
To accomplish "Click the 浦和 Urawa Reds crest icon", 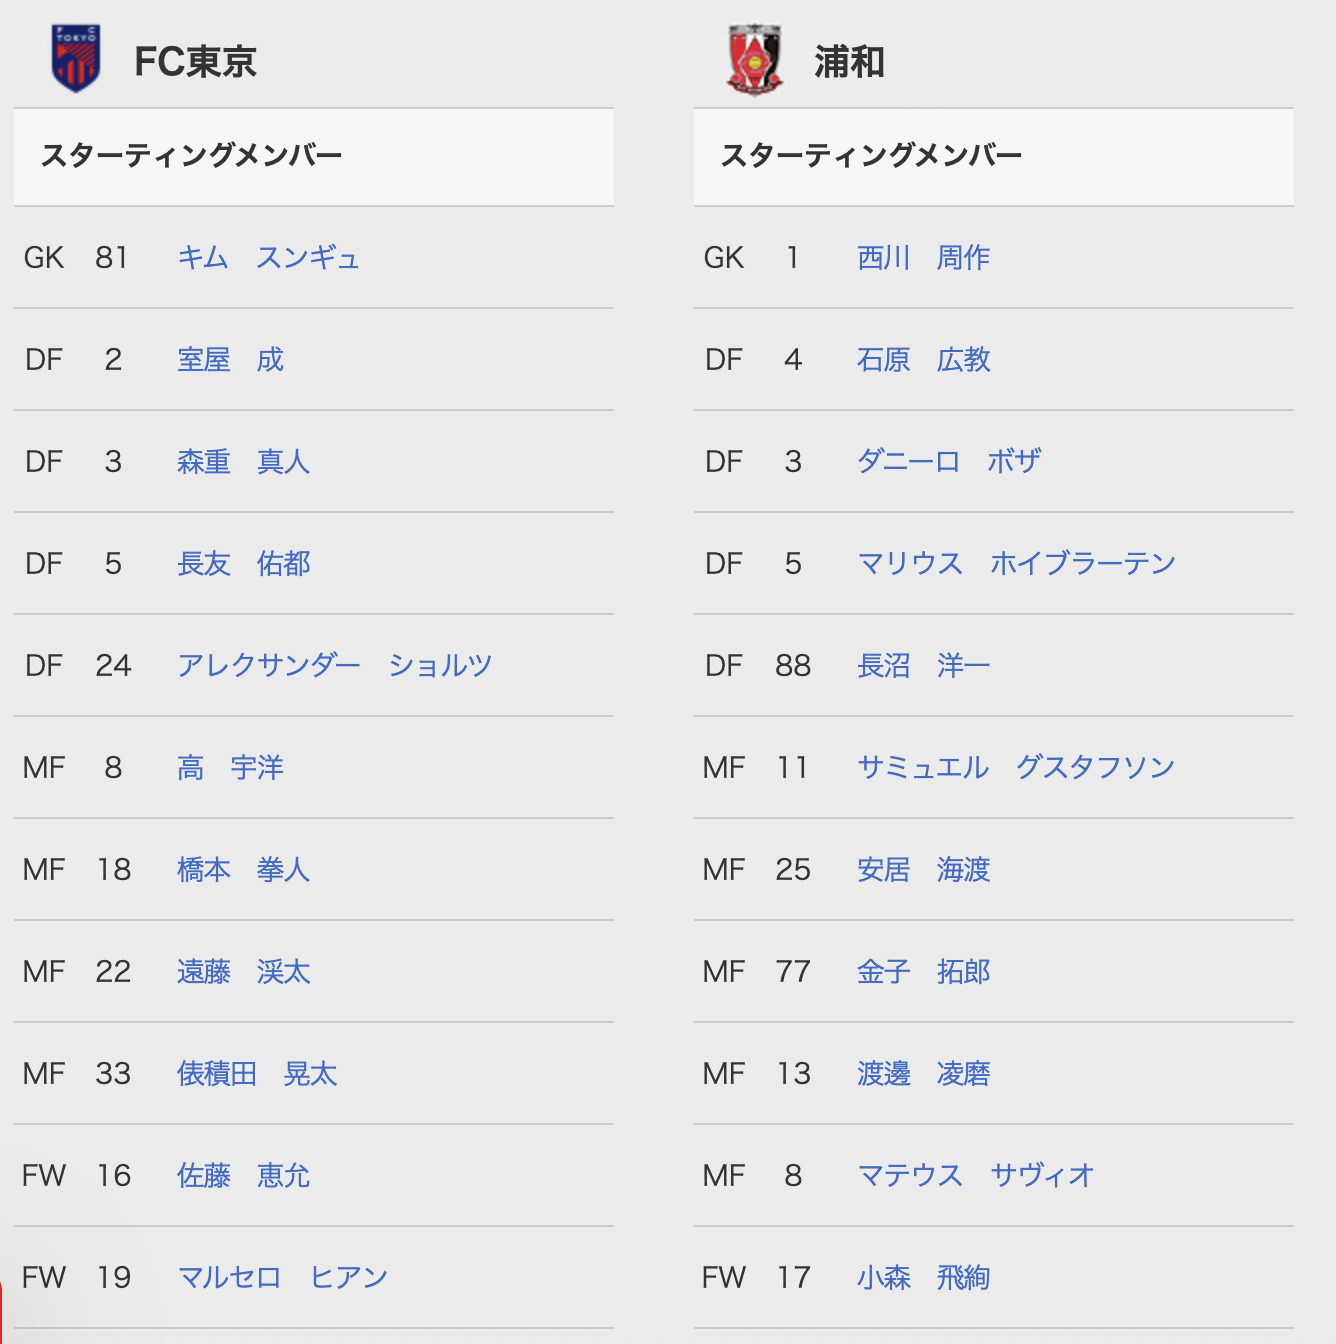I will pyautogui.click(x=755, y=60).
